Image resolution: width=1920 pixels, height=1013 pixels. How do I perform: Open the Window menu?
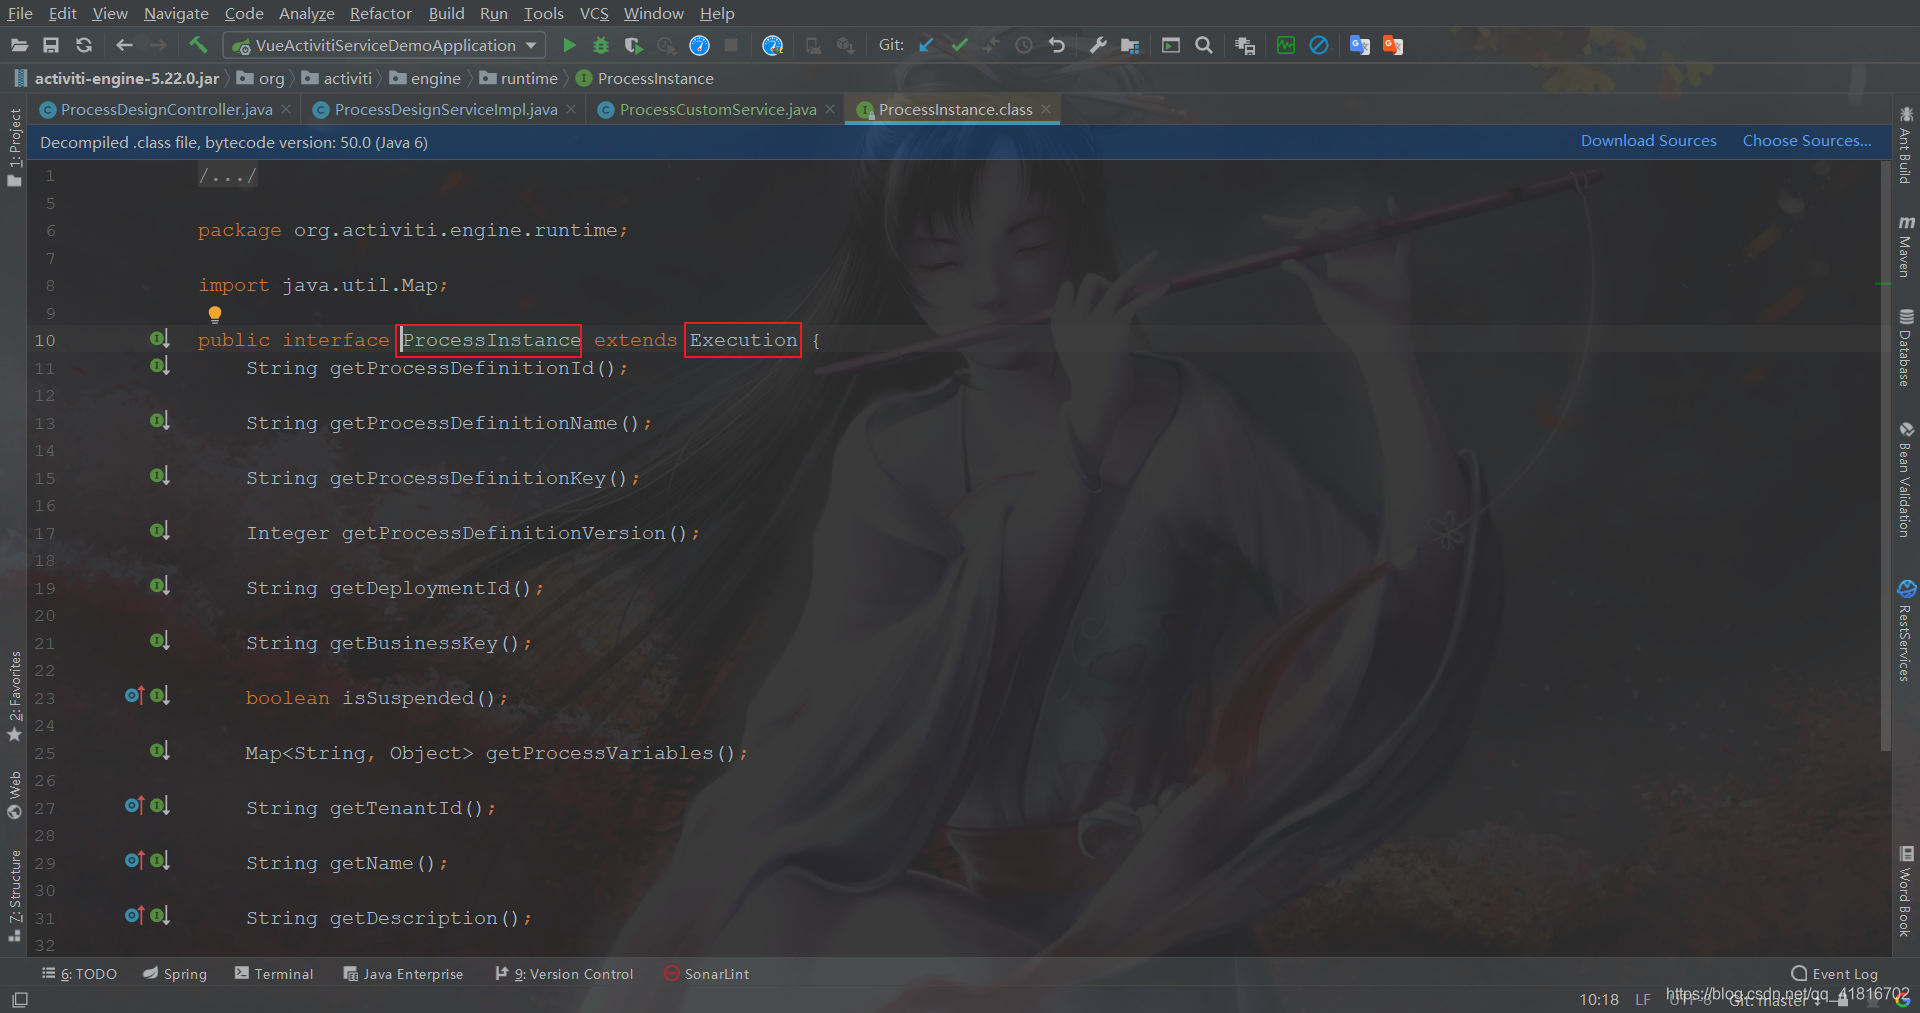point(653,13)
